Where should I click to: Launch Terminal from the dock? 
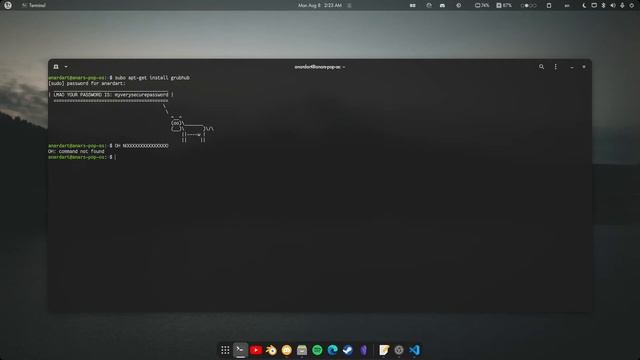[240, 350]
